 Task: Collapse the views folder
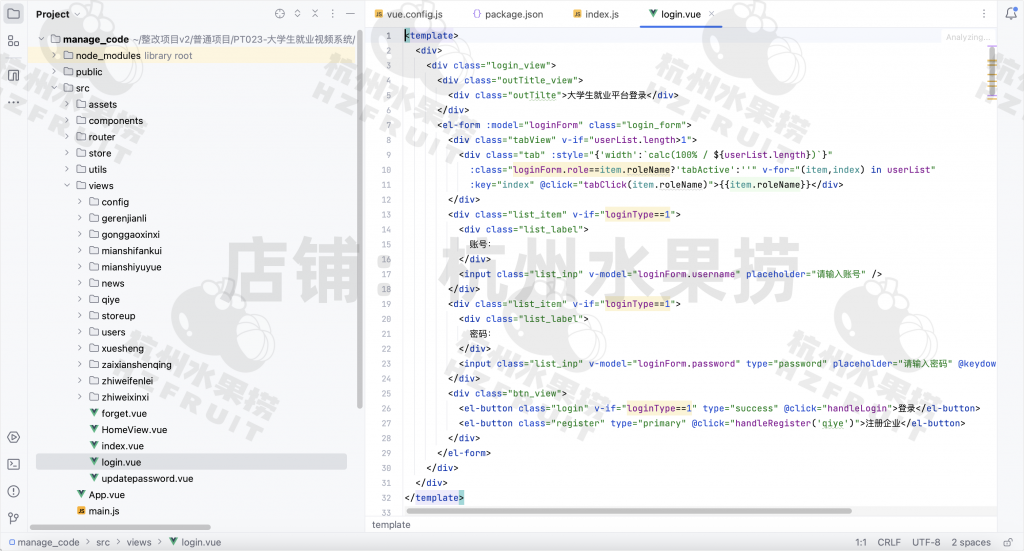click(x=67, y=186)
